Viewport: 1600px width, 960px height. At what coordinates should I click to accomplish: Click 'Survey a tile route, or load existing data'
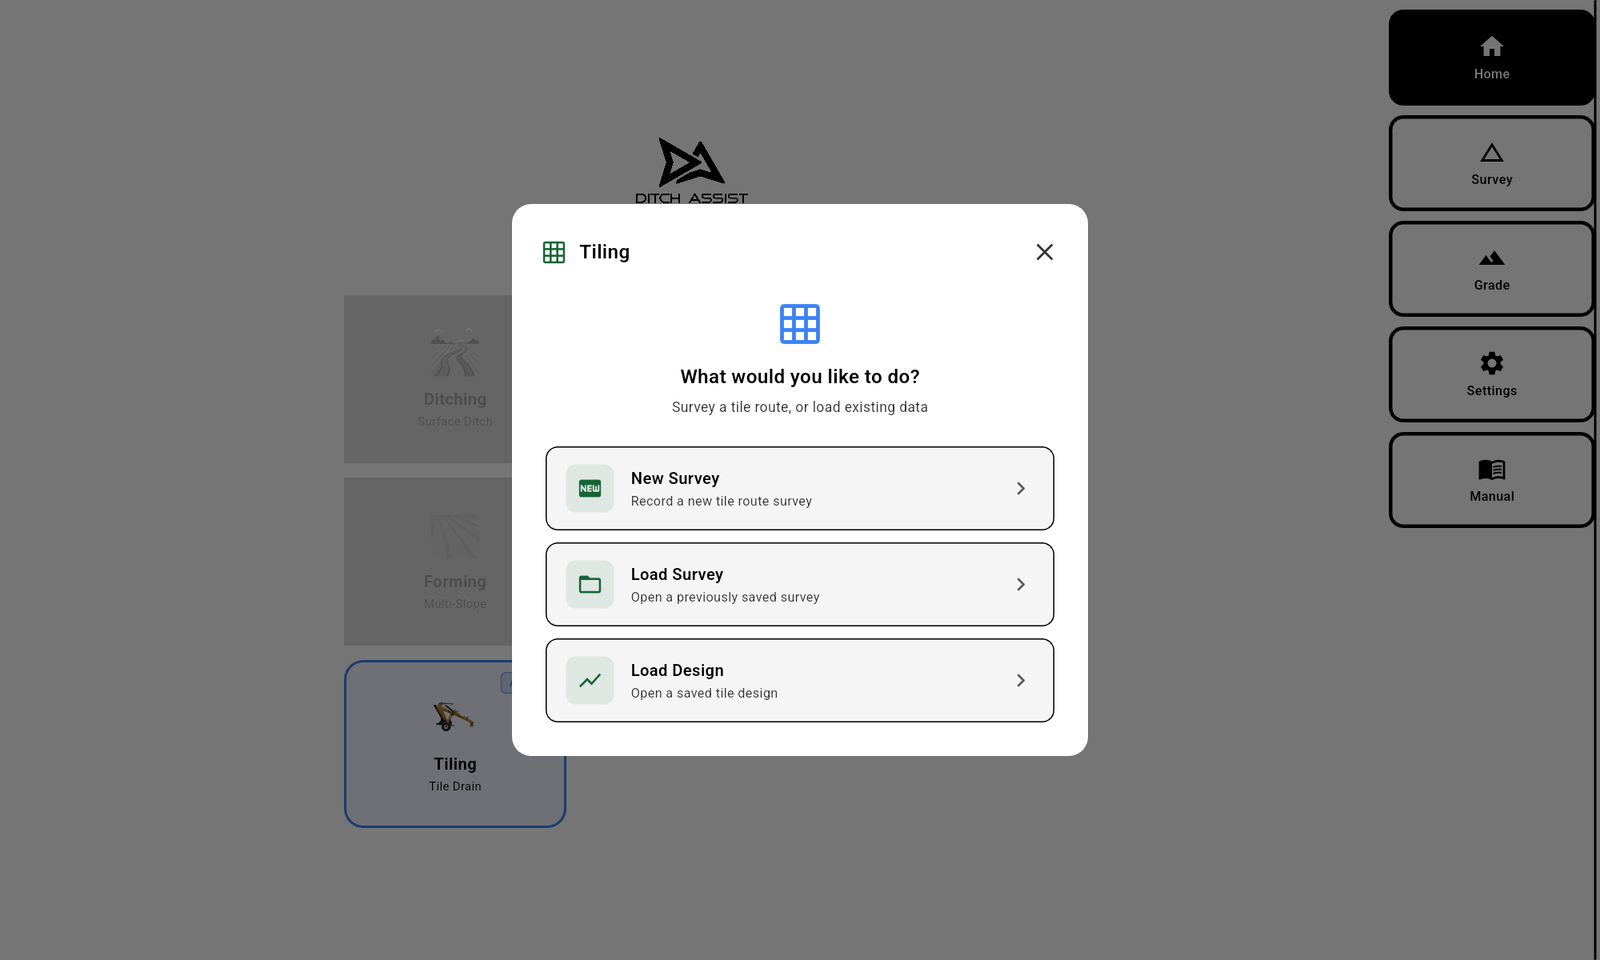pyautogui.click(x=800, y=407)
